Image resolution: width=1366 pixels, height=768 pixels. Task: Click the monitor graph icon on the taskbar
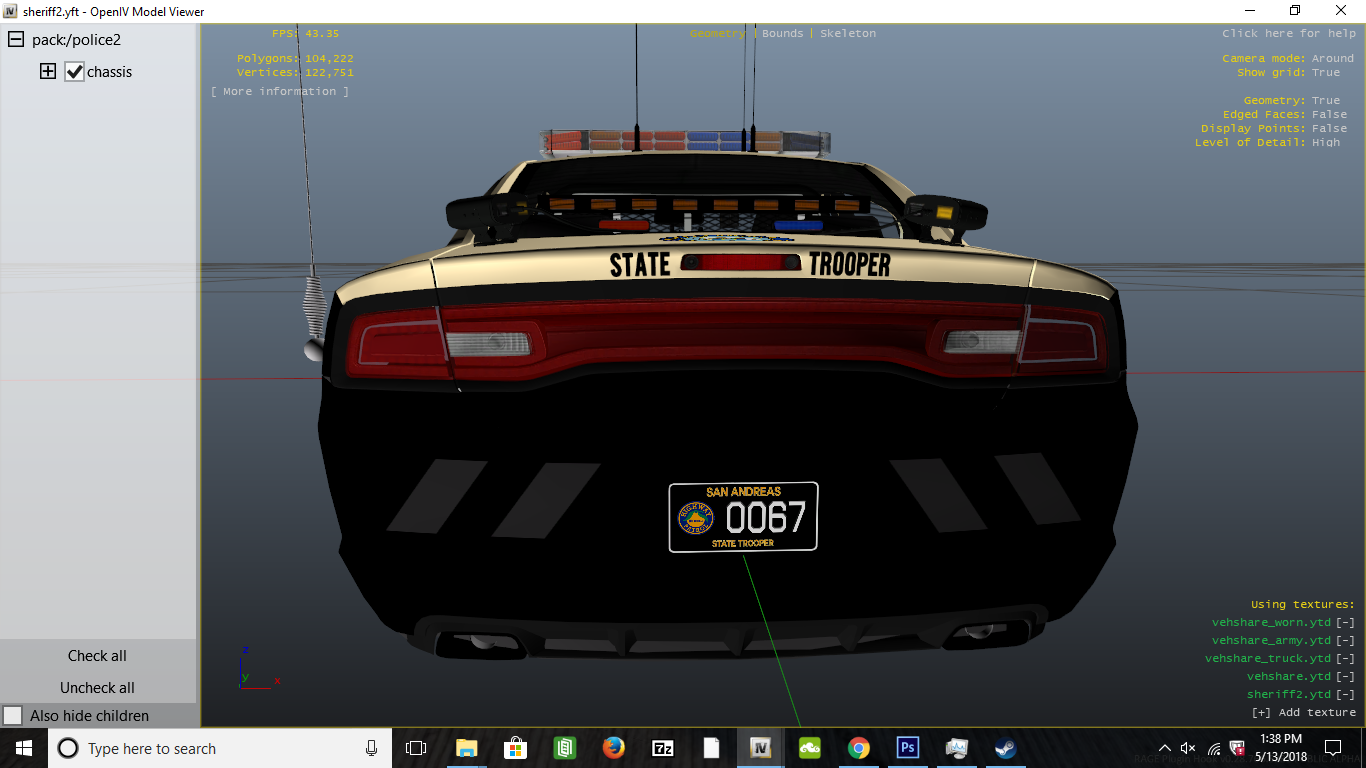956,748
